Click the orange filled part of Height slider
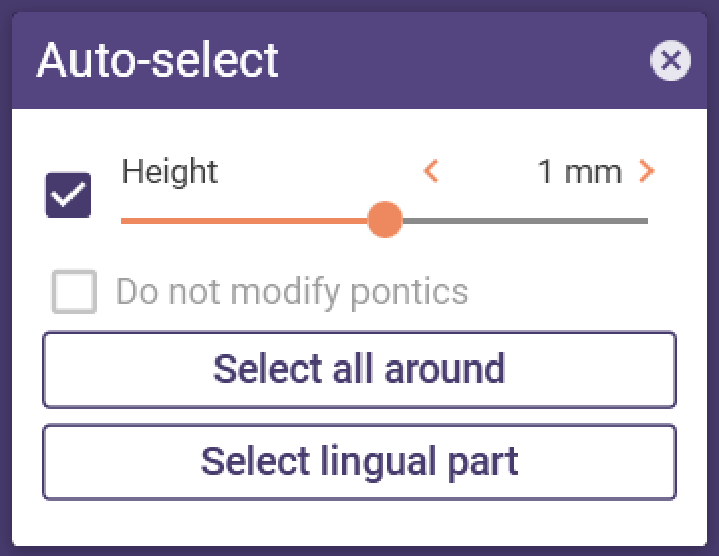Image resolution: width=719 pixels, height=556 pixels. pyautogui.click(x=244, y=221)
